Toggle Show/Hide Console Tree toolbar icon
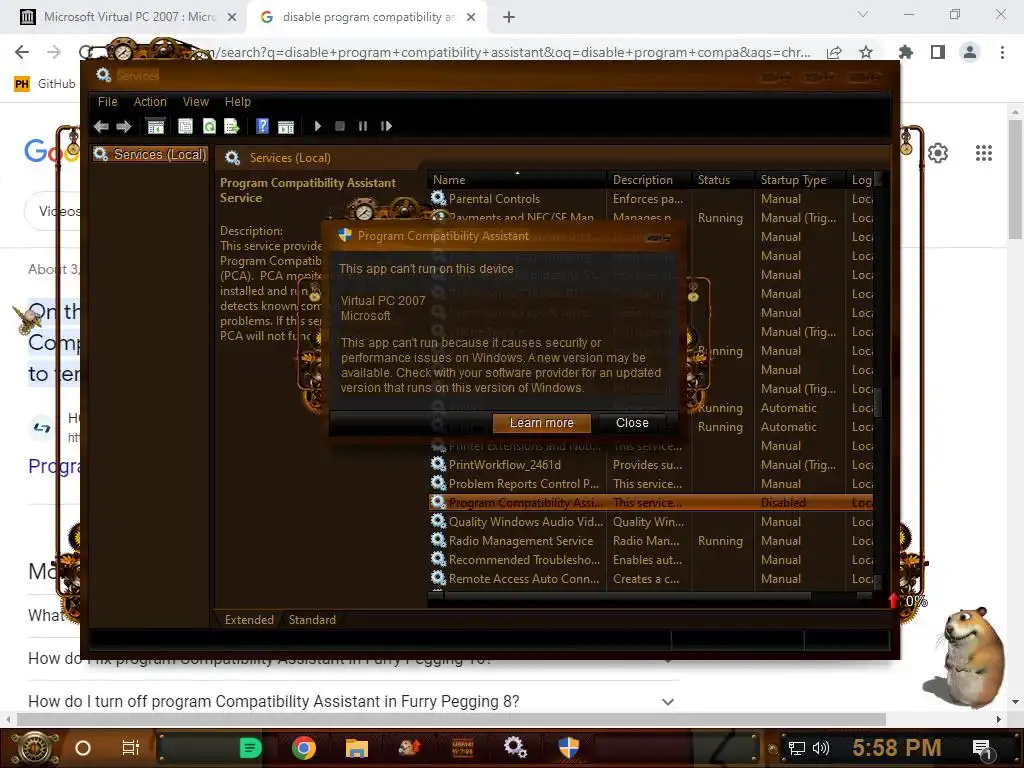 pos(155,127)
